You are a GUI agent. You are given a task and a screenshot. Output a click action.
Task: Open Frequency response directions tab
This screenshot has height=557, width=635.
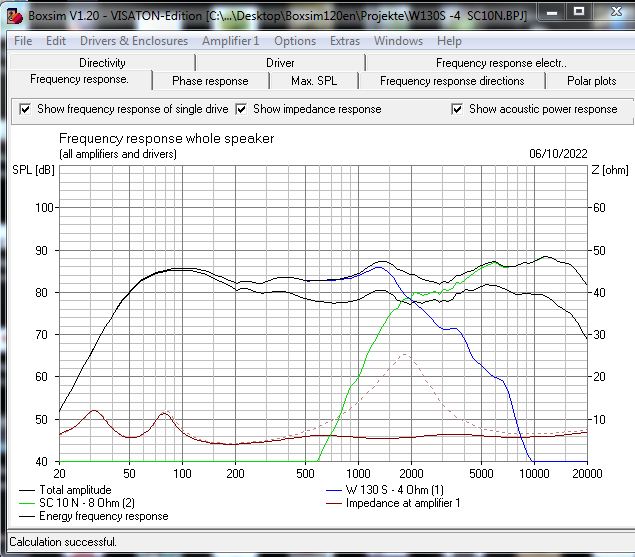[452, 81]
